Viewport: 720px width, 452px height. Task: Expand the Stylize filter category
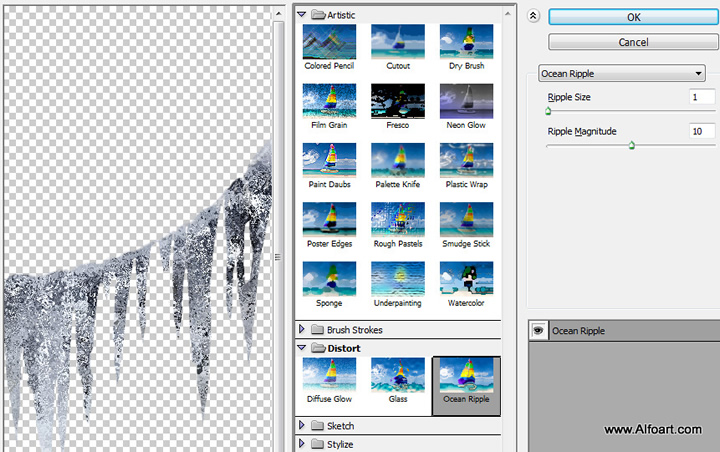303,444
